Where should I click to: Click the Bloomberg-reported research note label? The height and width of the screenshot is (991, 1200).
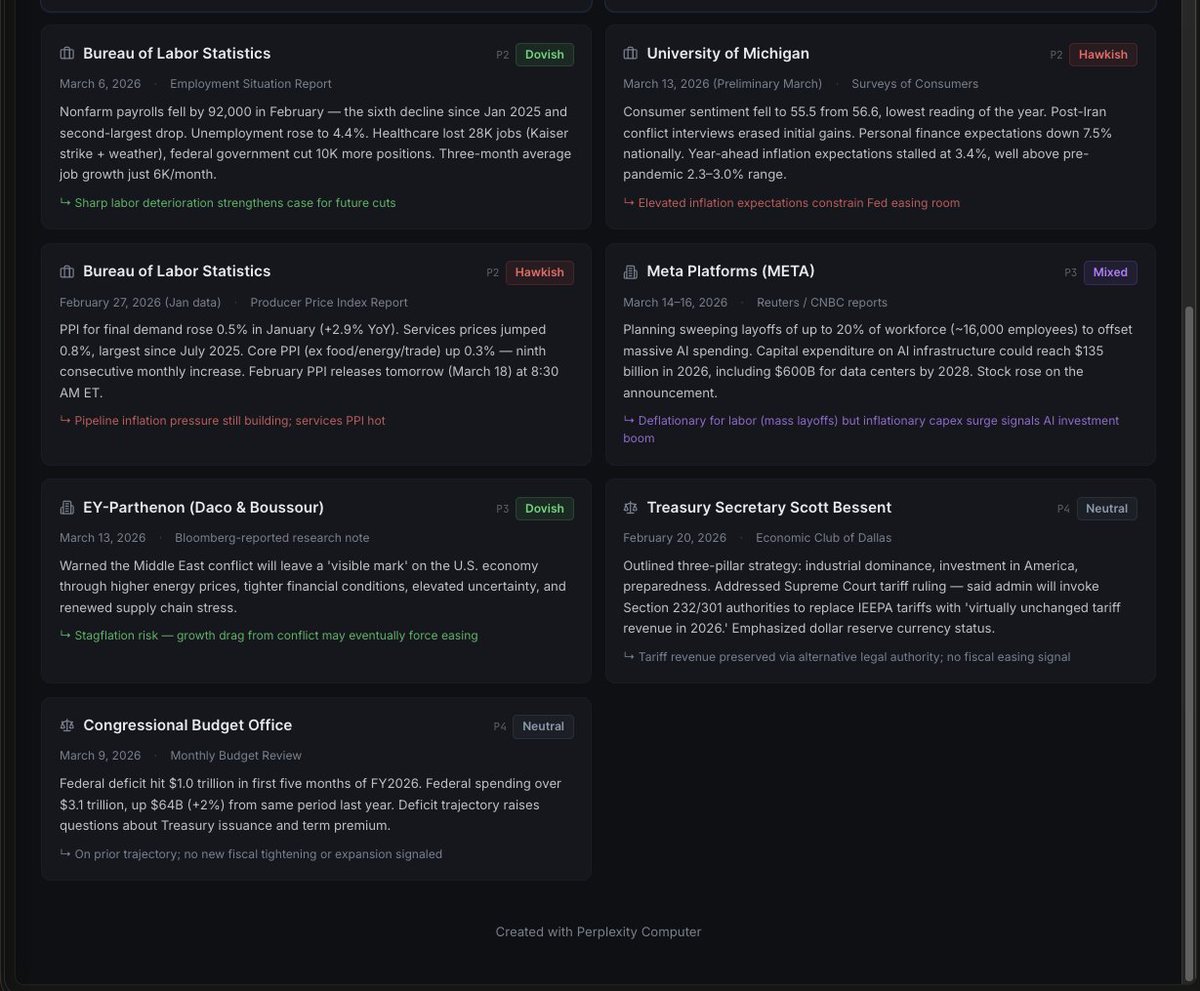pyautogui.click(x=272, y=538)
